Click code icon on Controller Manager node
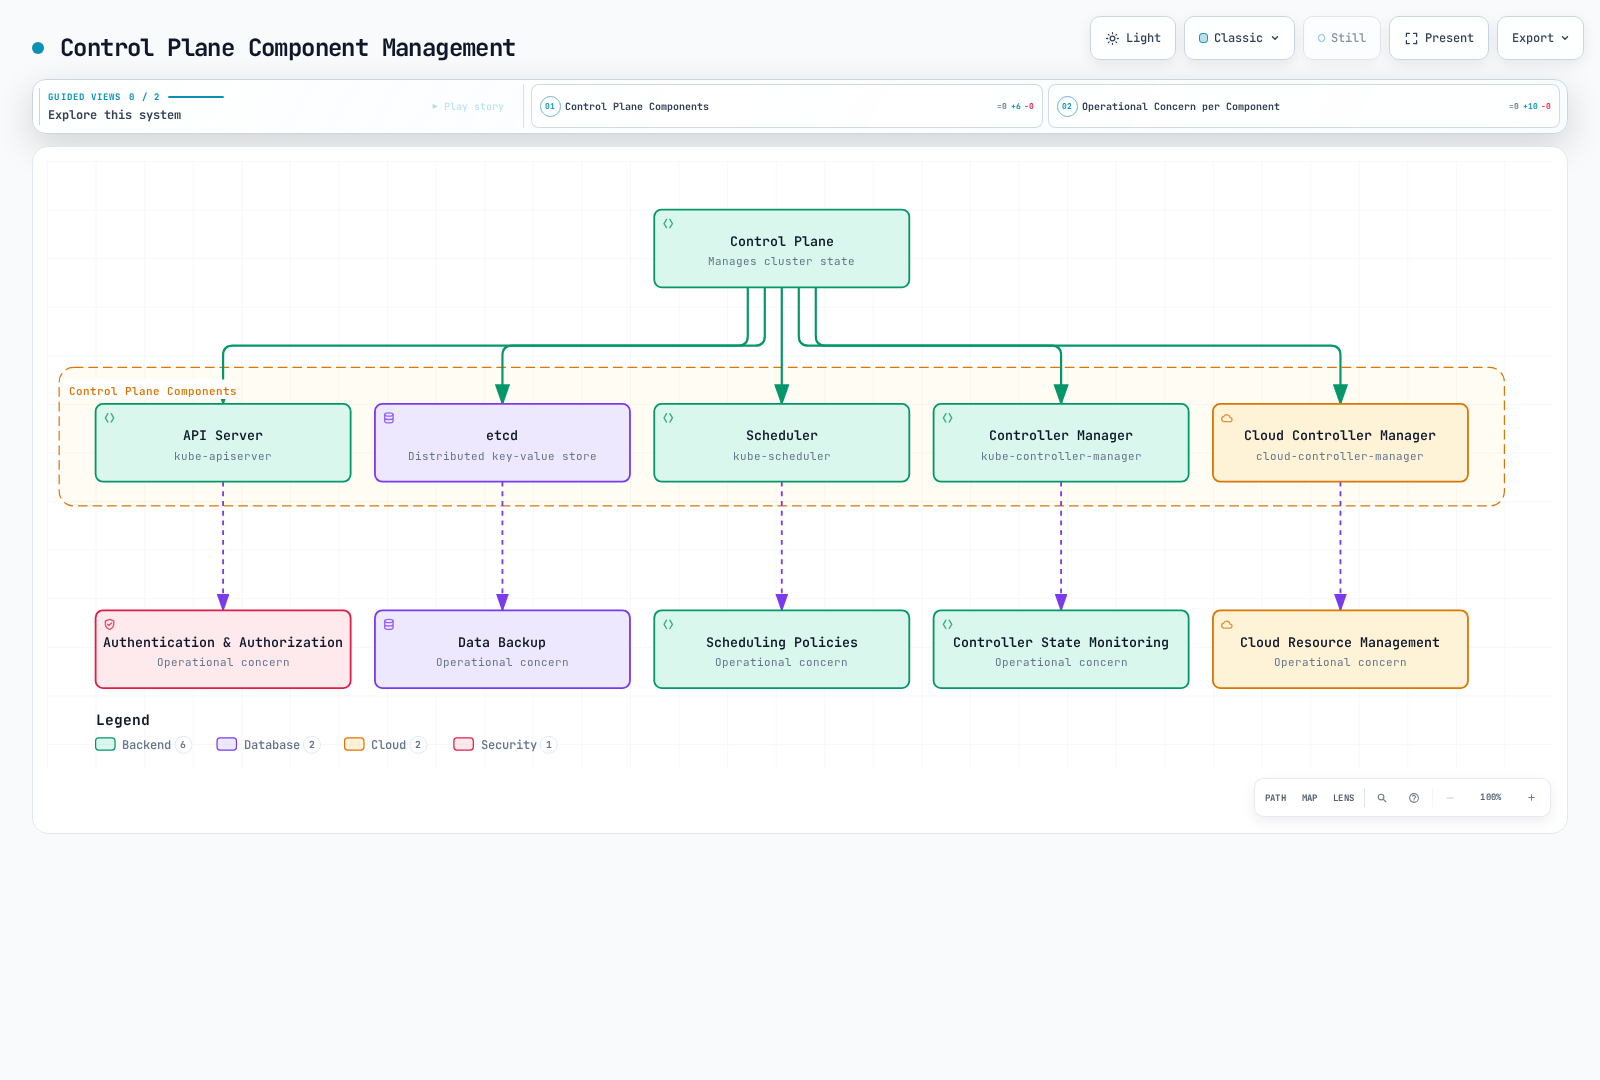The width and height of the screenshot is (1600, 1080). 948,418
